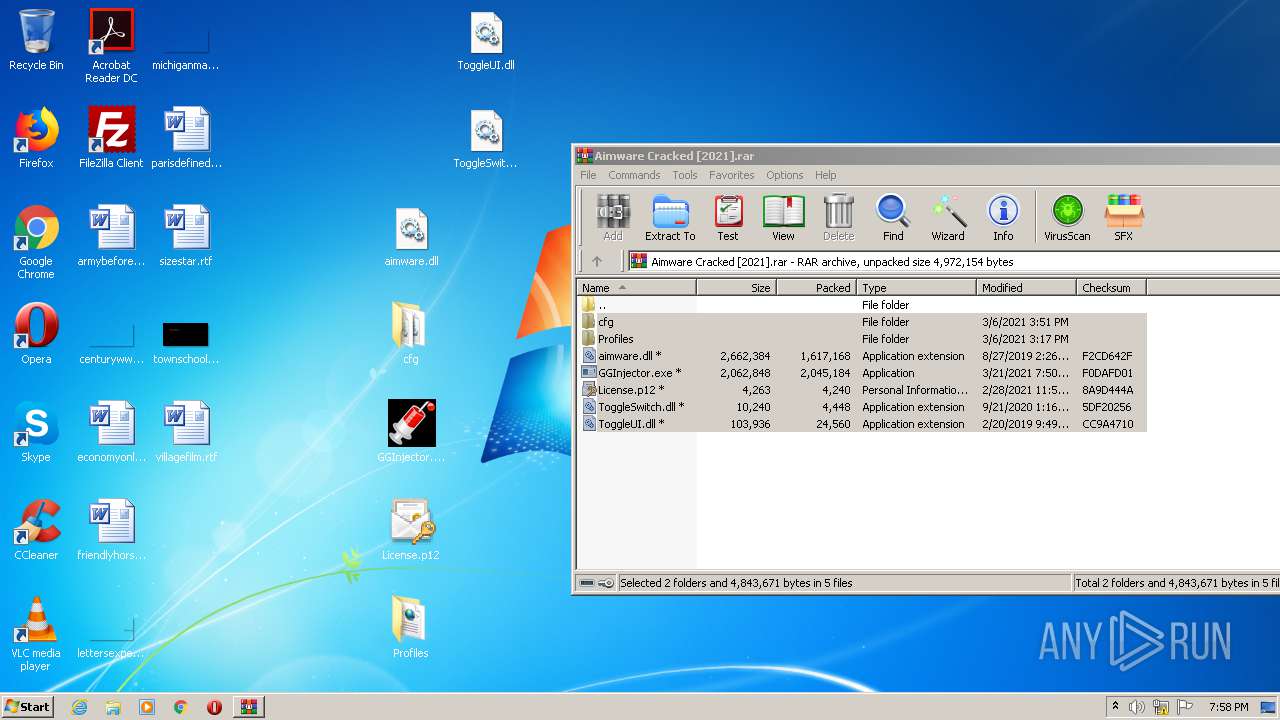Select the cfg folder on the desktop

411,334
